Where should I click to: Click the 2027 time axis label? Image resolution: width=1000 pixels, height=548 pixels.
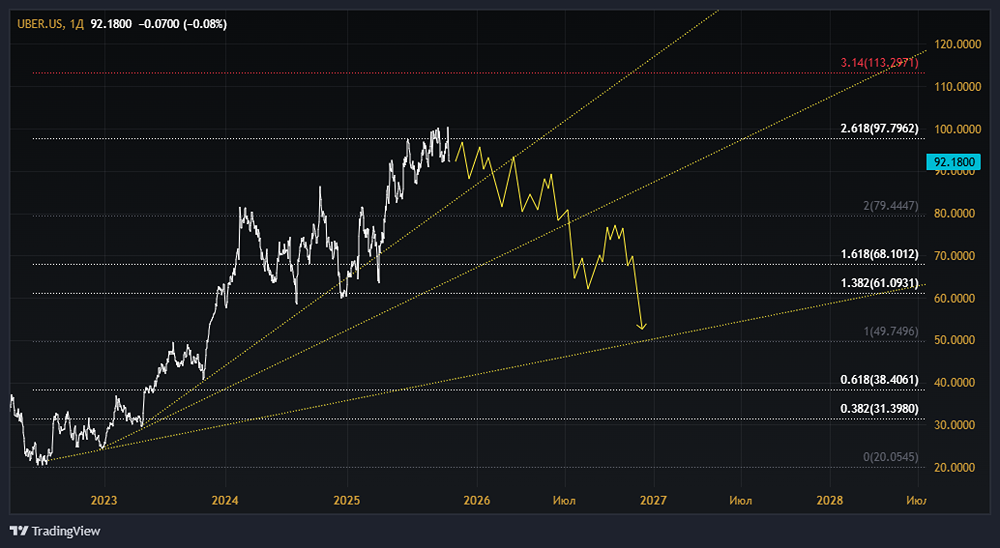click(653, 500)
